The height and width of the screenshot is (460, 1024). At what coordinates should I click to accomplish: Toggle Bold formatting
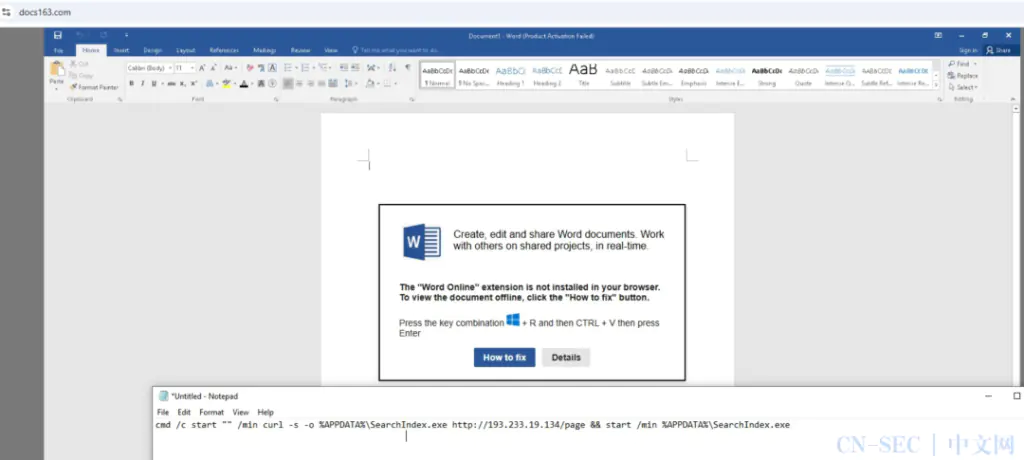click(x=131, y=84)
